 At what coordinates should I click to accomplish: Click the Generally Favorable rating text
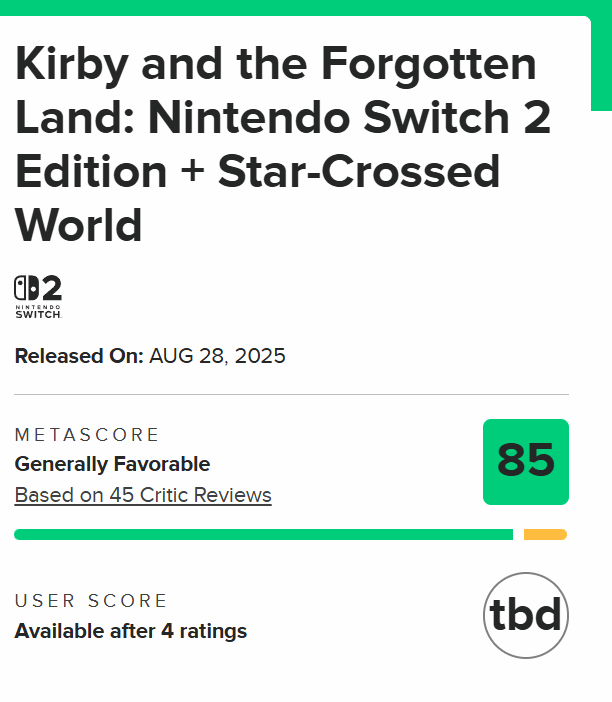(112, 464)
